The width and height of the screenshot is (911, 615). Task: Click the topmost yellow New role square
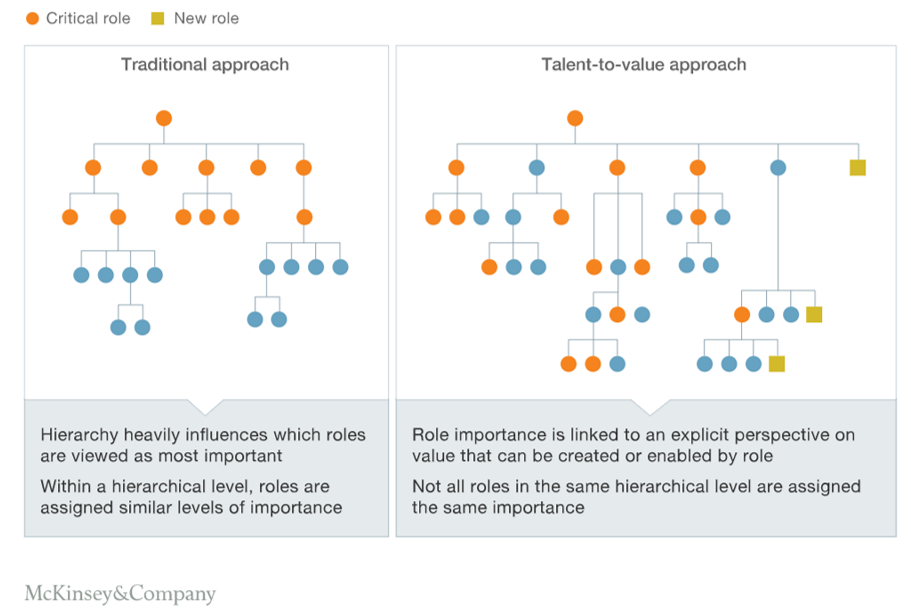[x=857, y=167]
